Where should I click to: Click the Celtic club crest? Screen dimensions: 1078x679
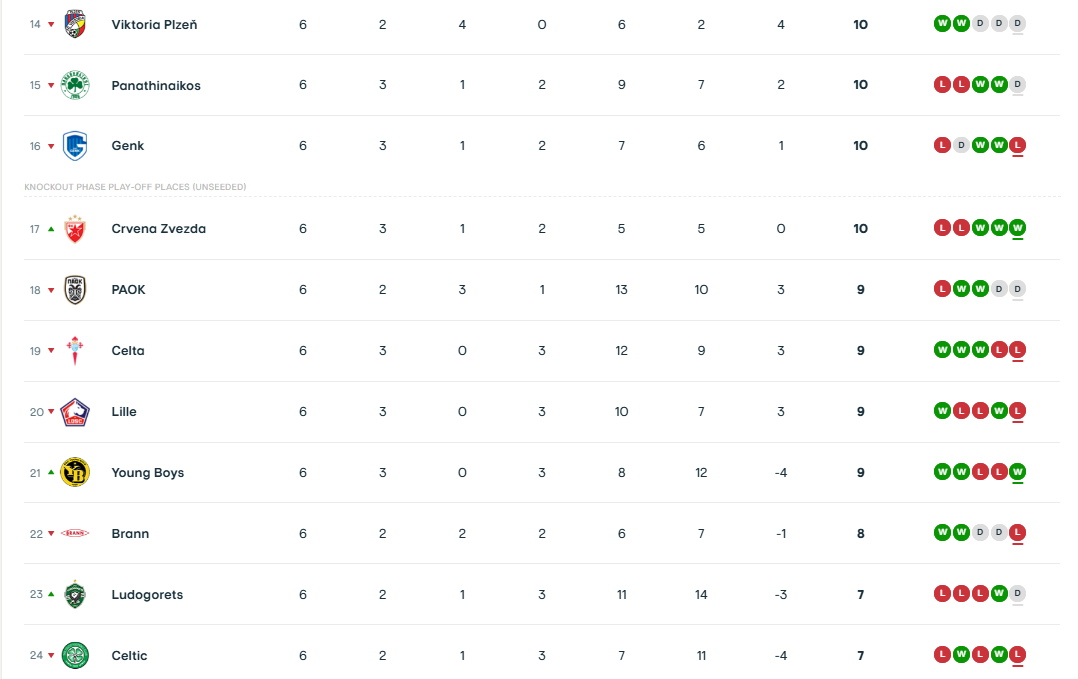point(75,656)
